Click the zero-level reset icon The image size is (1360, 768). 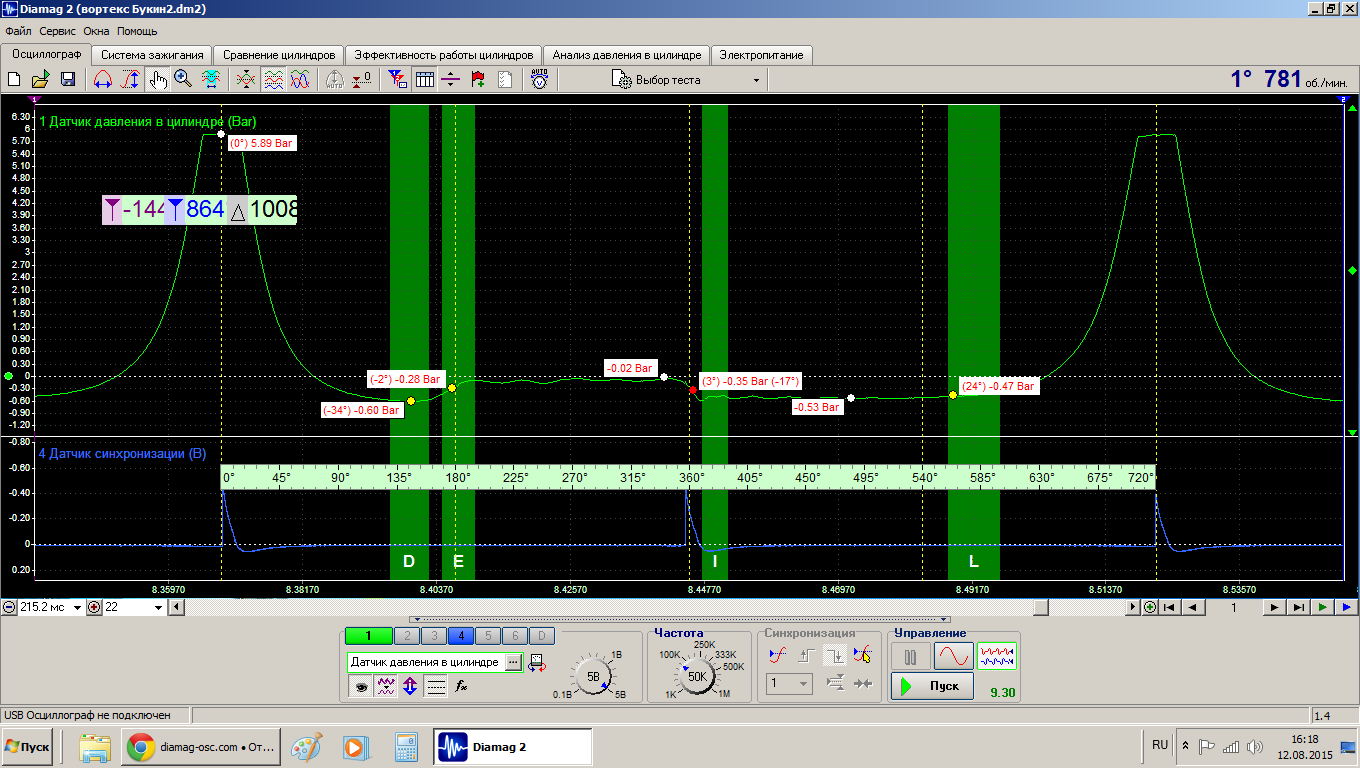pos(362,79)
